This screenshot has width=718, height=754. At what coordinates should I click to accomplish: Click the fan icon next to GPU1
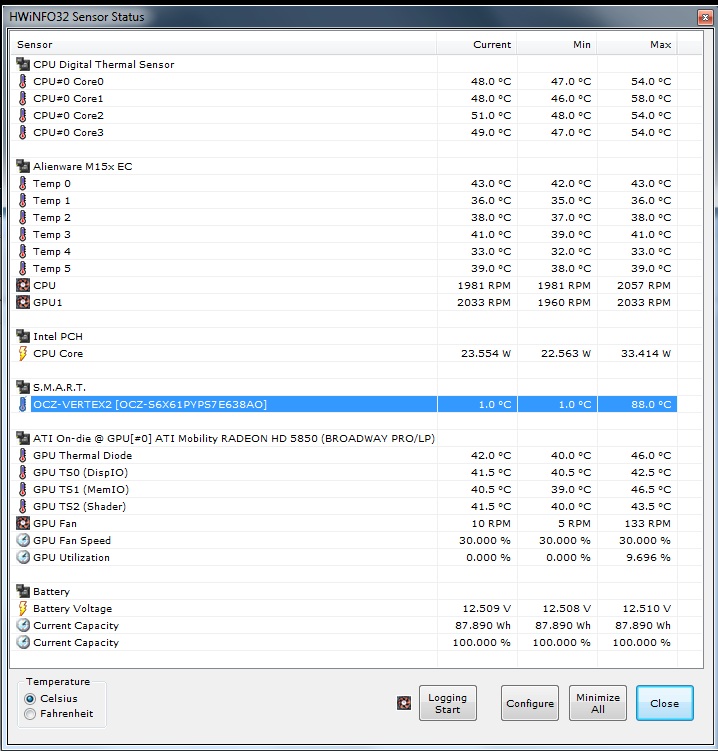[23, 302]
